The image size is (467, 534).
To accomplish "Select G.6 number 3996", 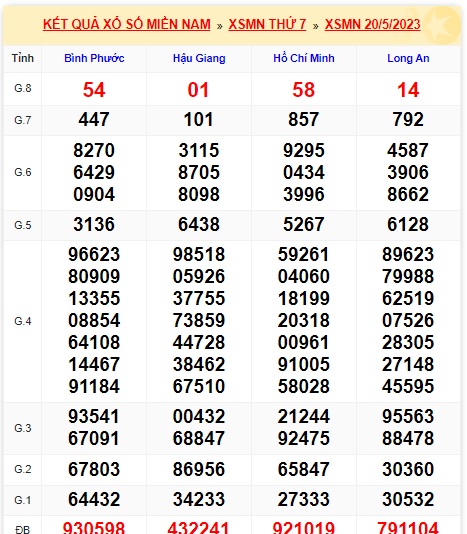I will 304,194.
